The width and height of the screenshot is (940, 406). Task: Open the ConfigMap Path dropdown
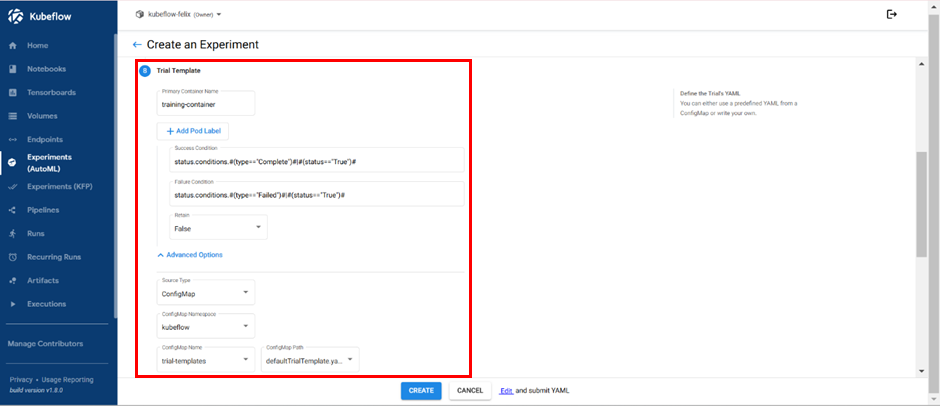(310, 359)
